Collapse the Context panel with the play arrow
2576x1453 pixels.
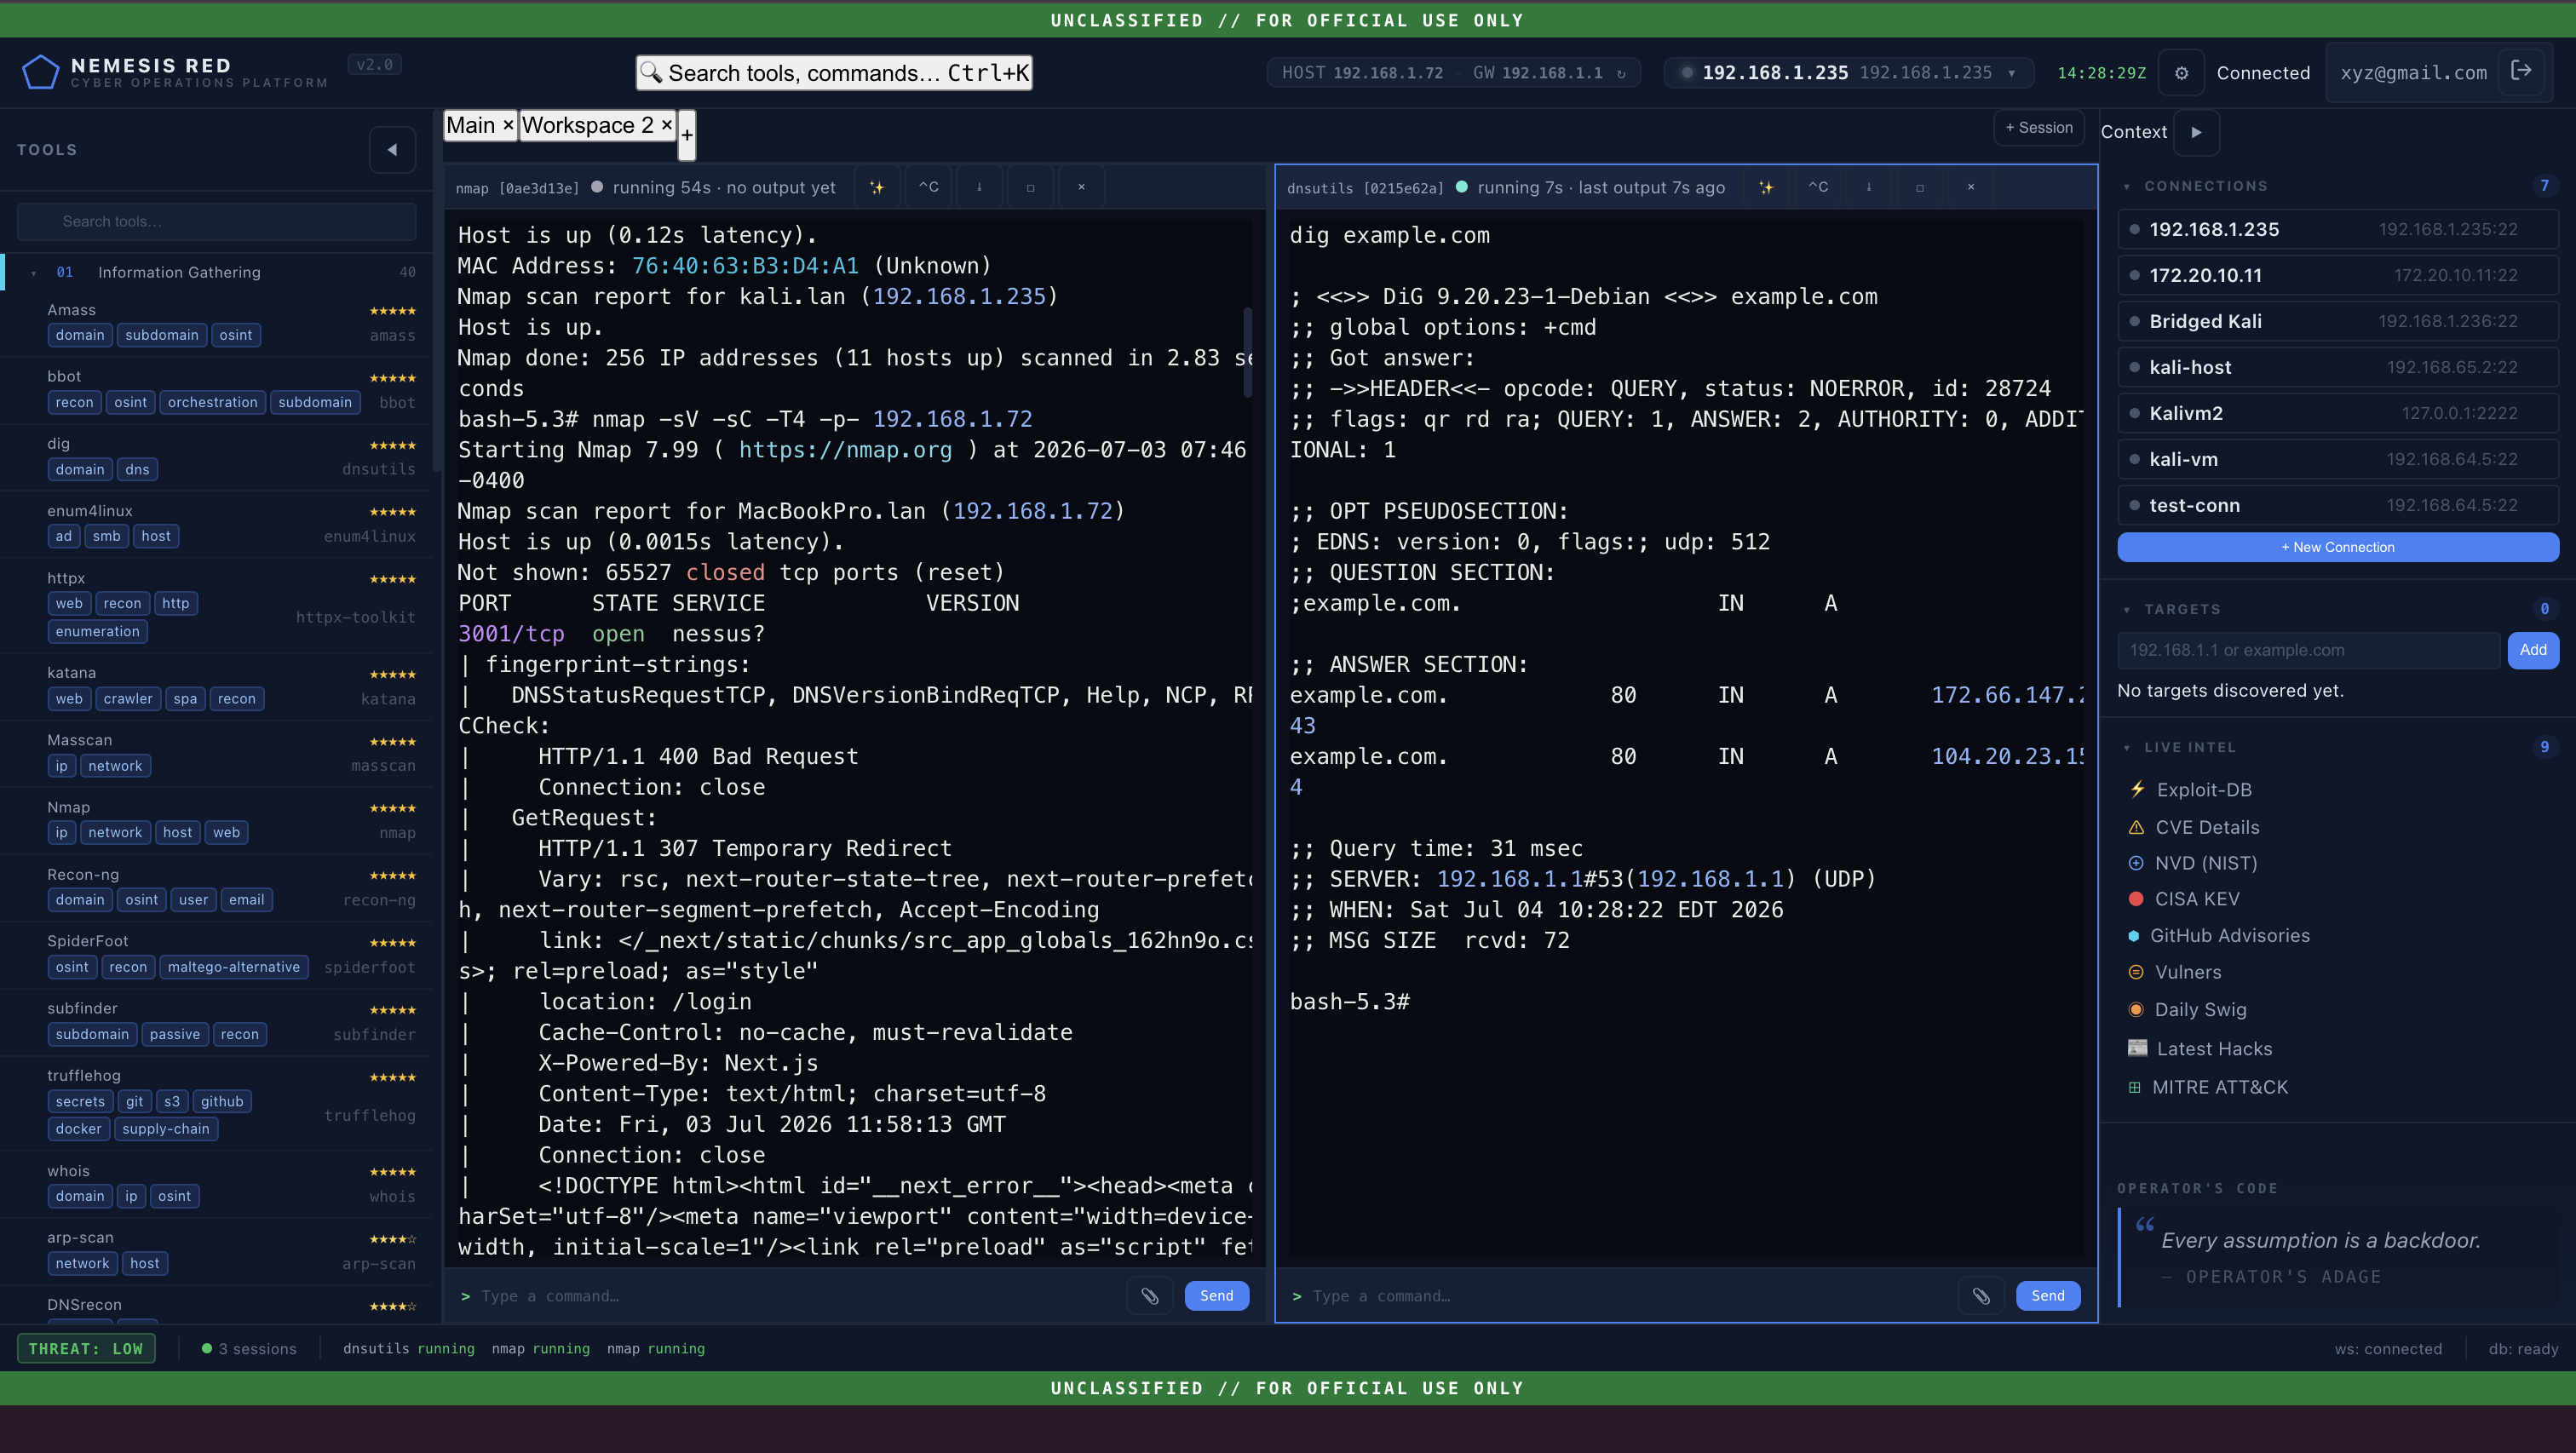click(2196, 132)
